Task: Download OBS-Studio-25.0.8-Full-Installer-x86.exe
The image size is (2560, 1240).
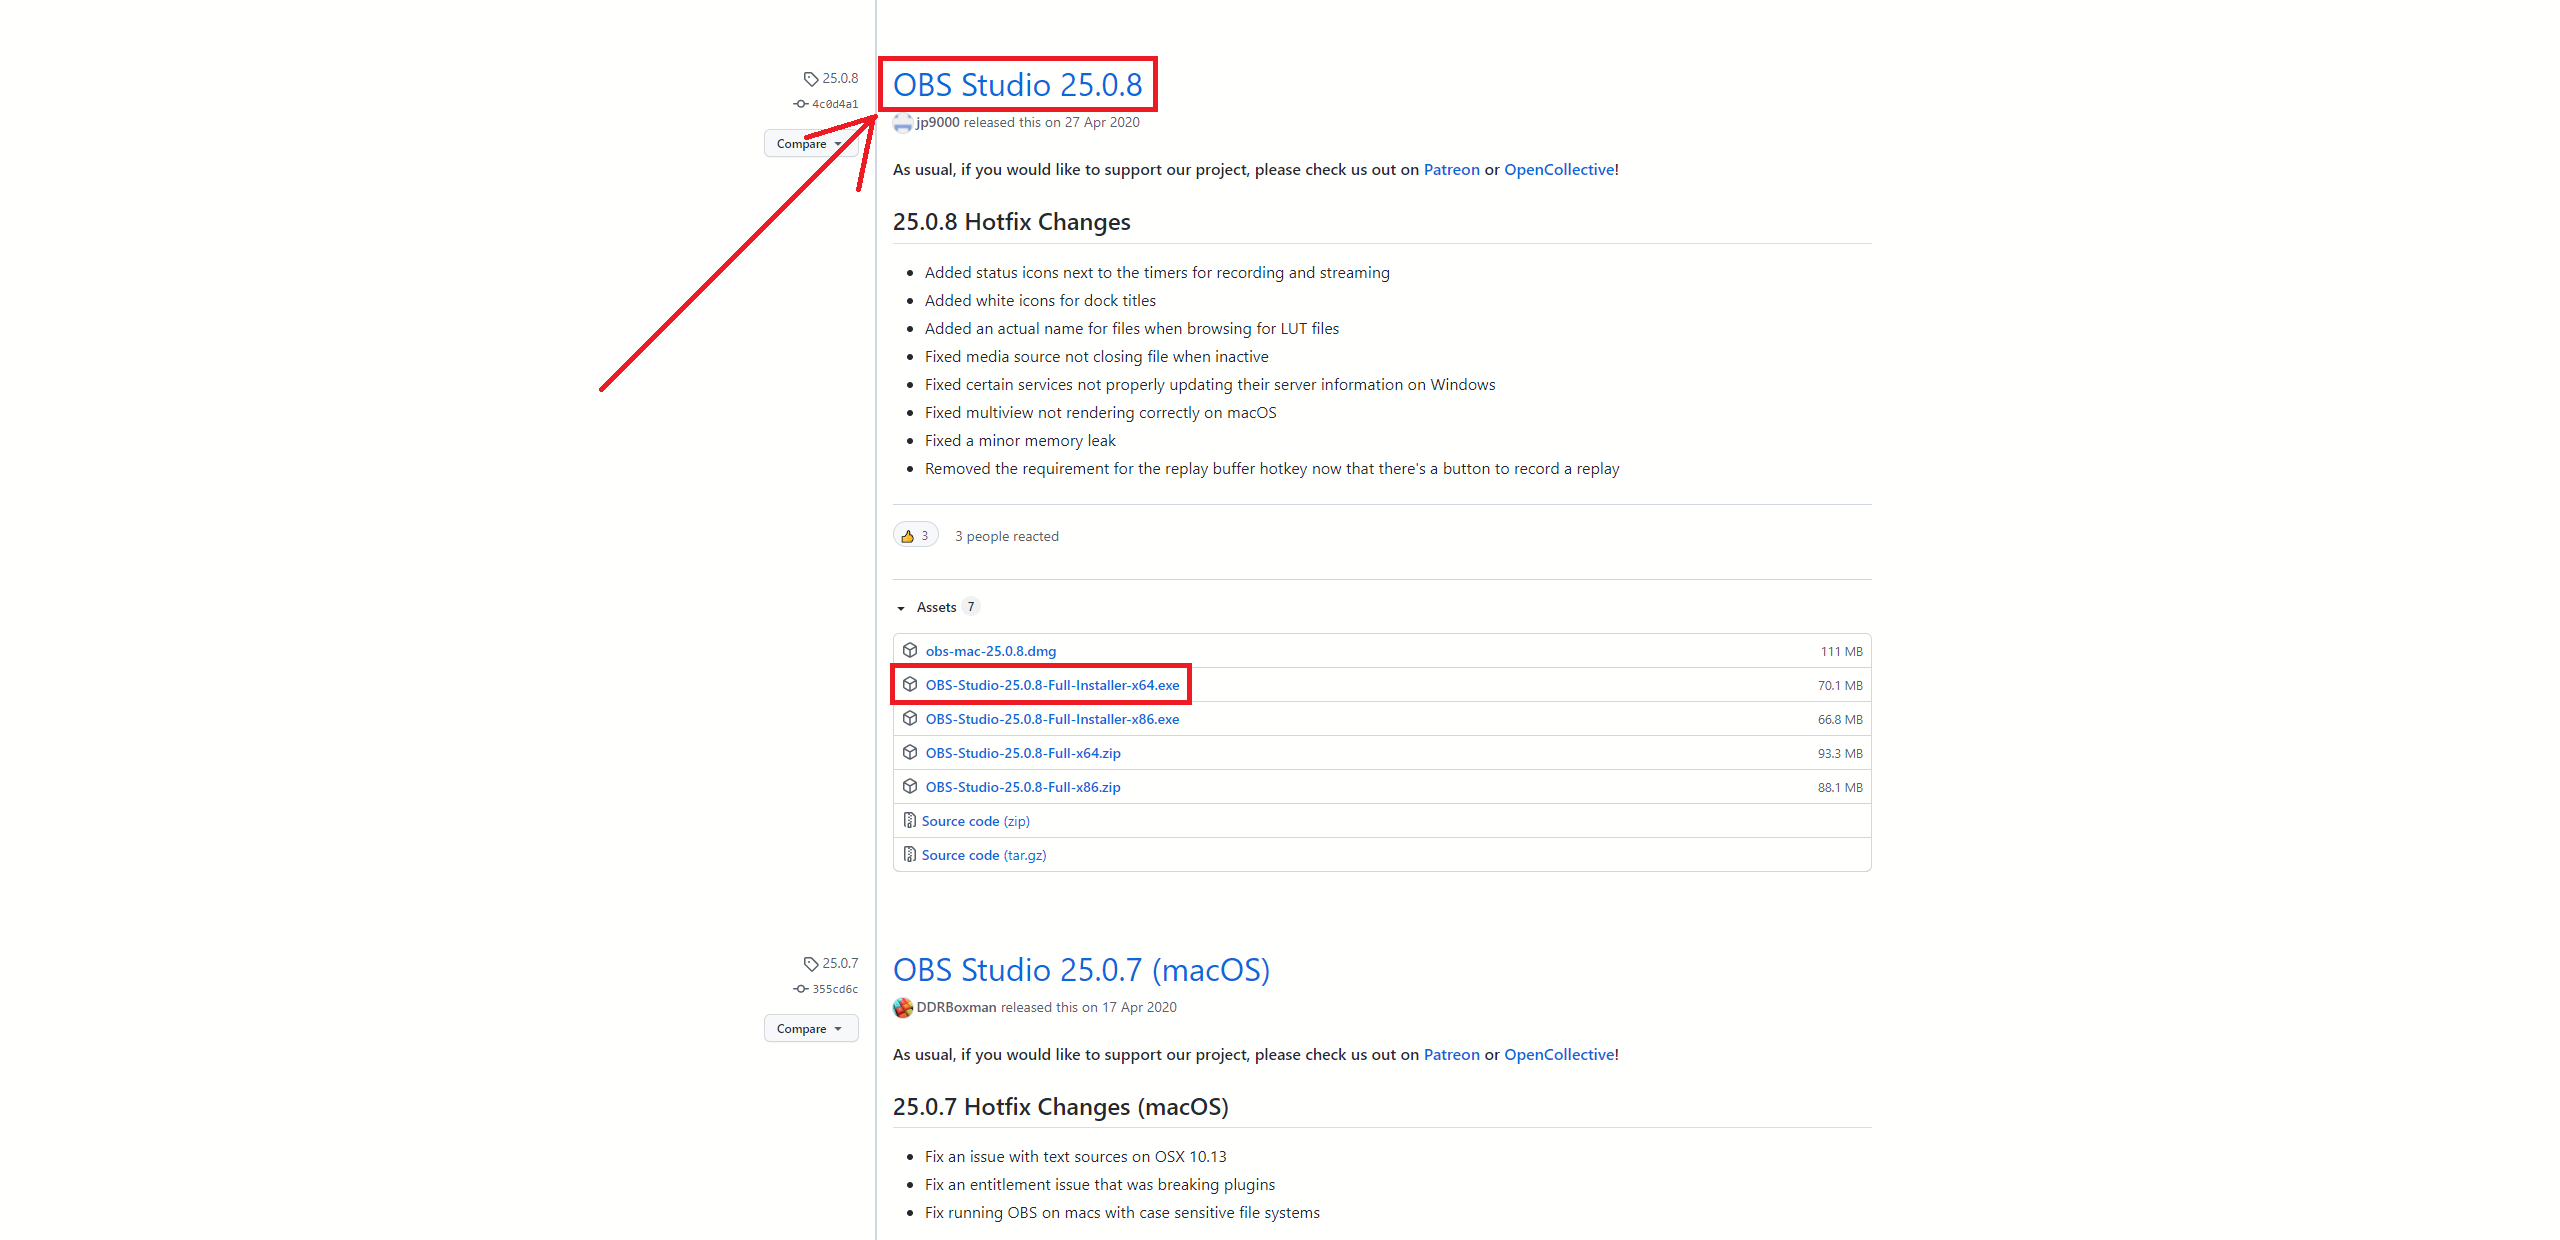Action: (x=1052, y=719)
